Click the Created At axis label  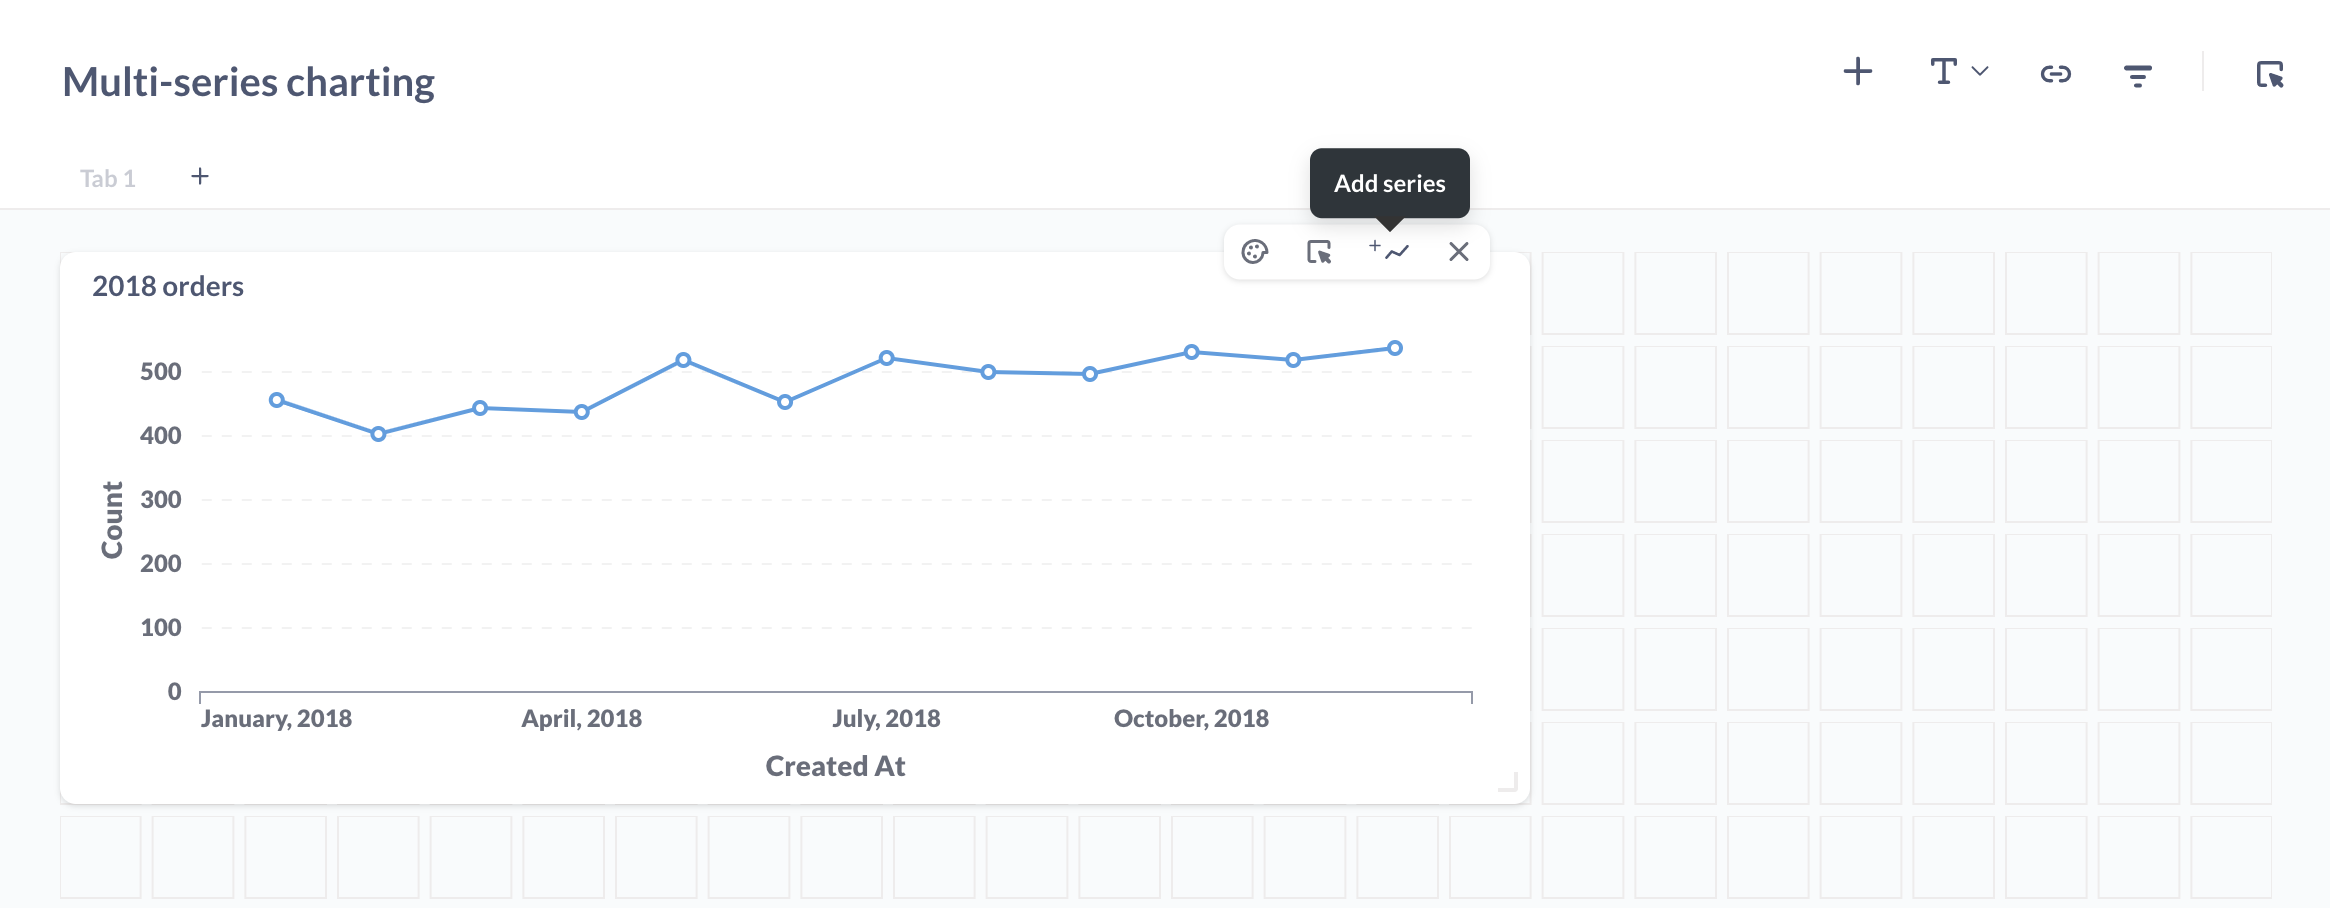pos(835,767)
